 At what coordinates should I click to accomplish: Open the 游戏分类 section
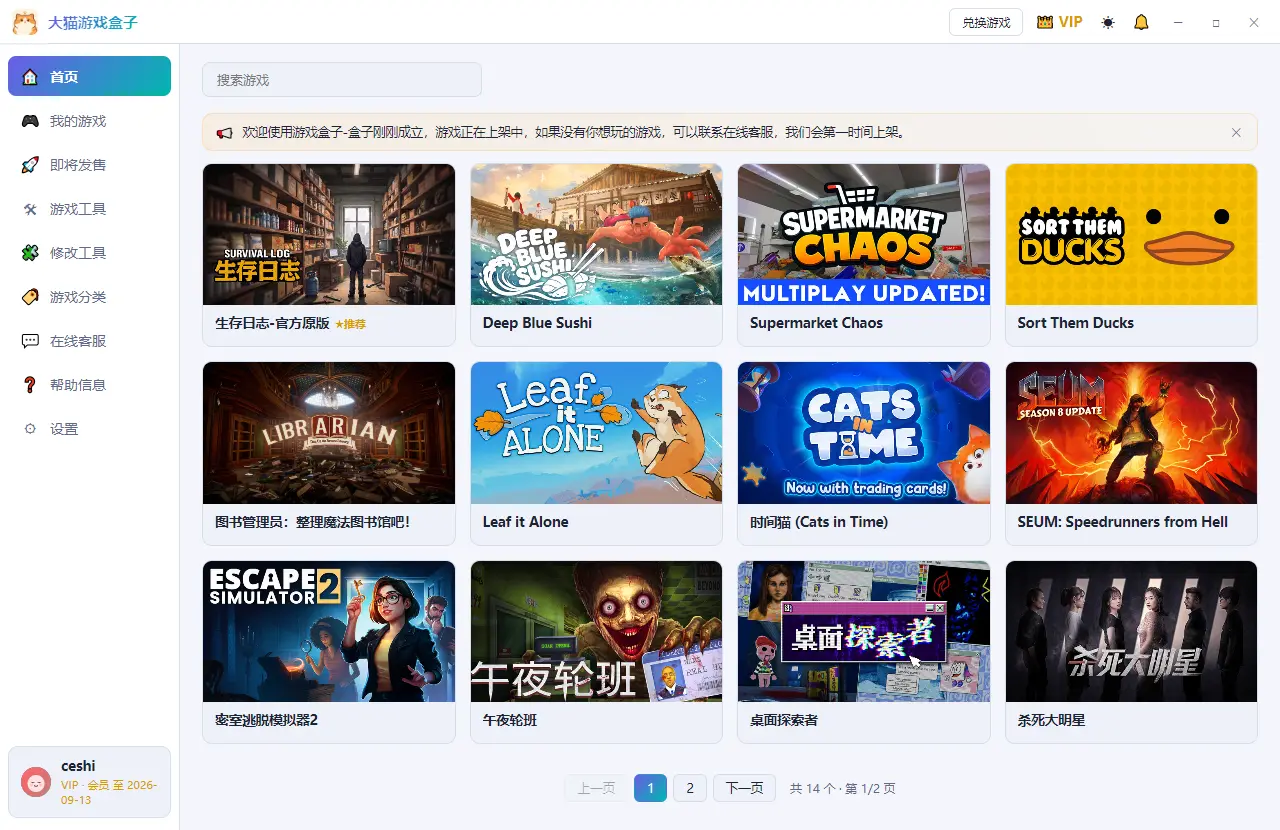point(89,297)
